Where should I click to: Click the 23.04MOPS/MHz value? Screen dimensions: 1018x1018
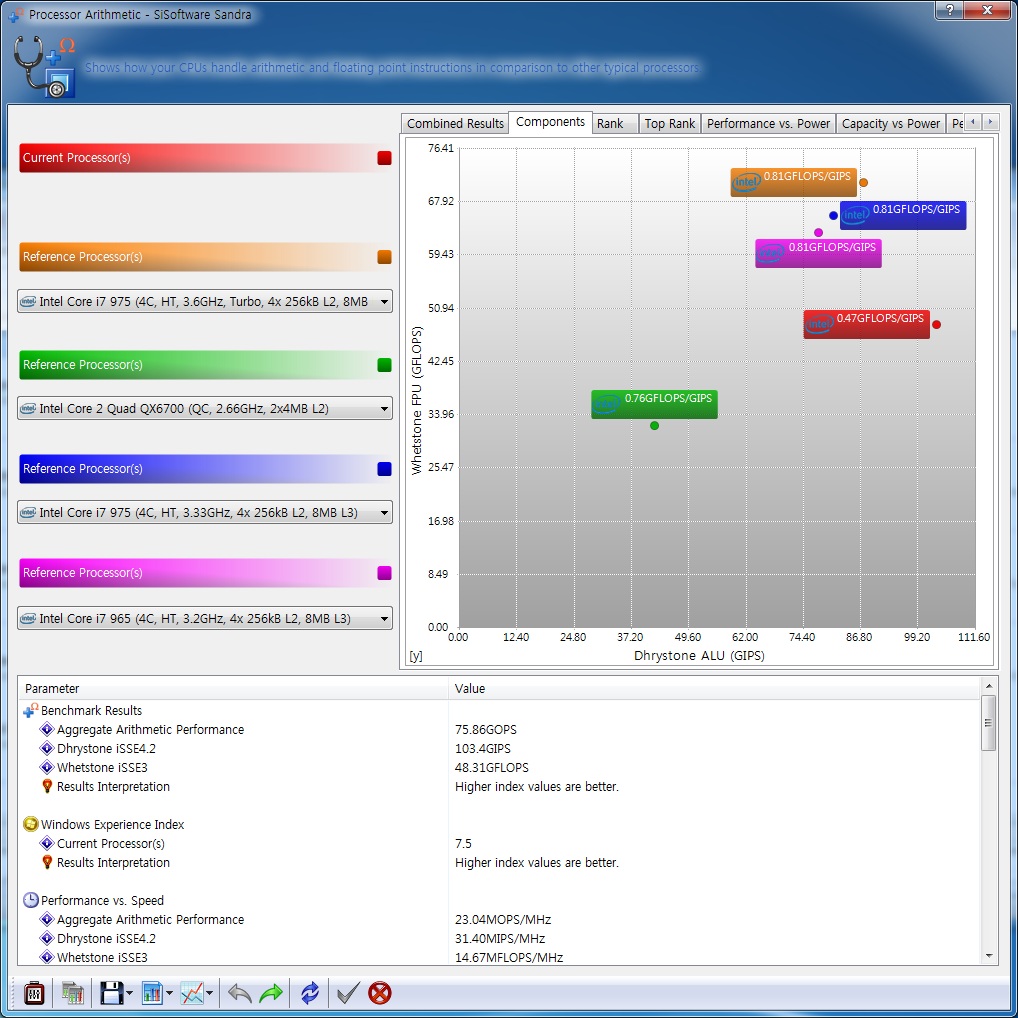click(503, 919)
